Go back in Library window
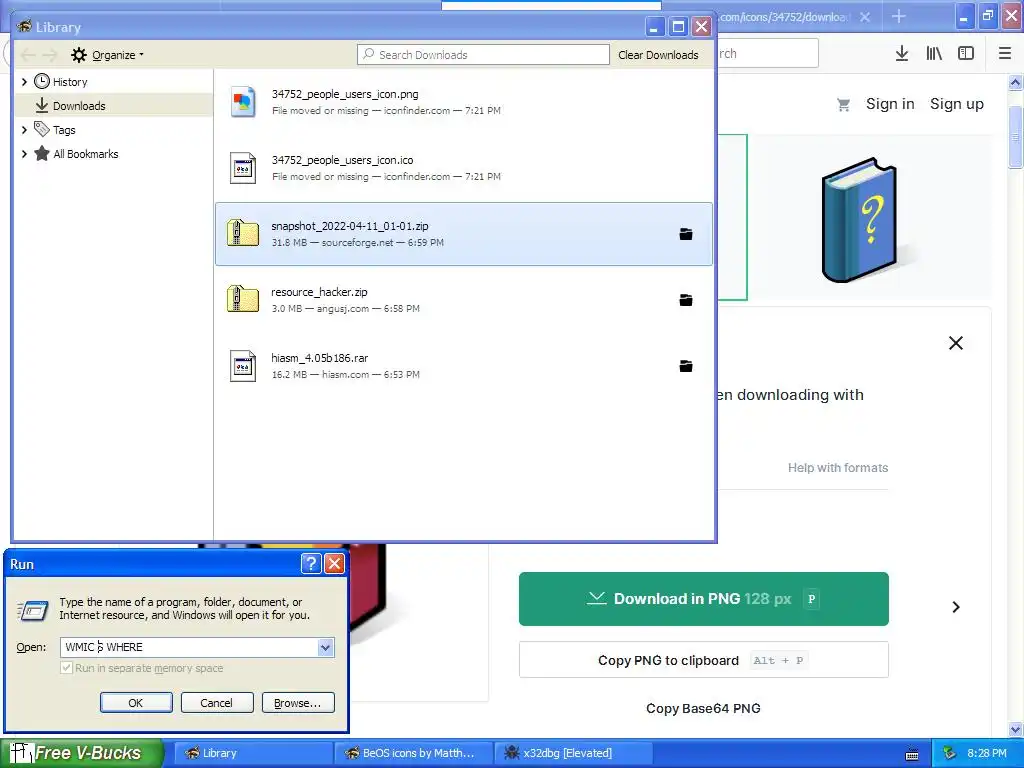This screenshot has width=1024, height=768. tap(27, 55)
